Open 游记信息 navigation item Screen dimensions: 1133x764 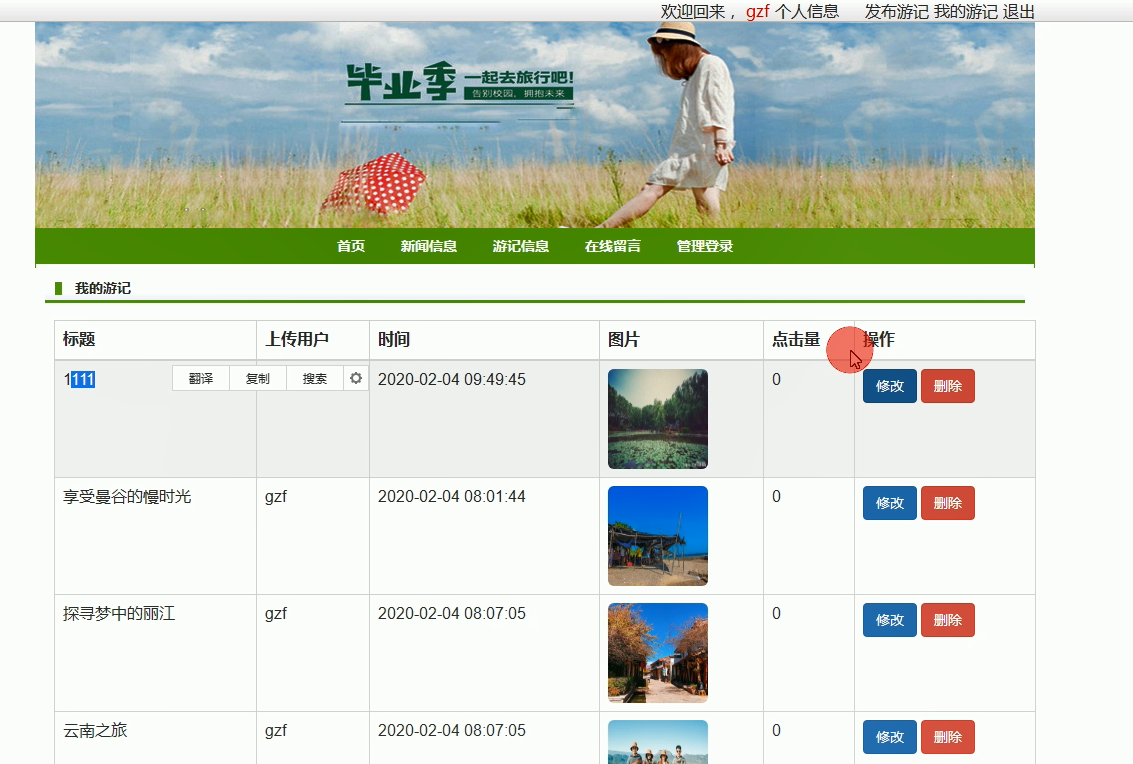pos(520,246)
